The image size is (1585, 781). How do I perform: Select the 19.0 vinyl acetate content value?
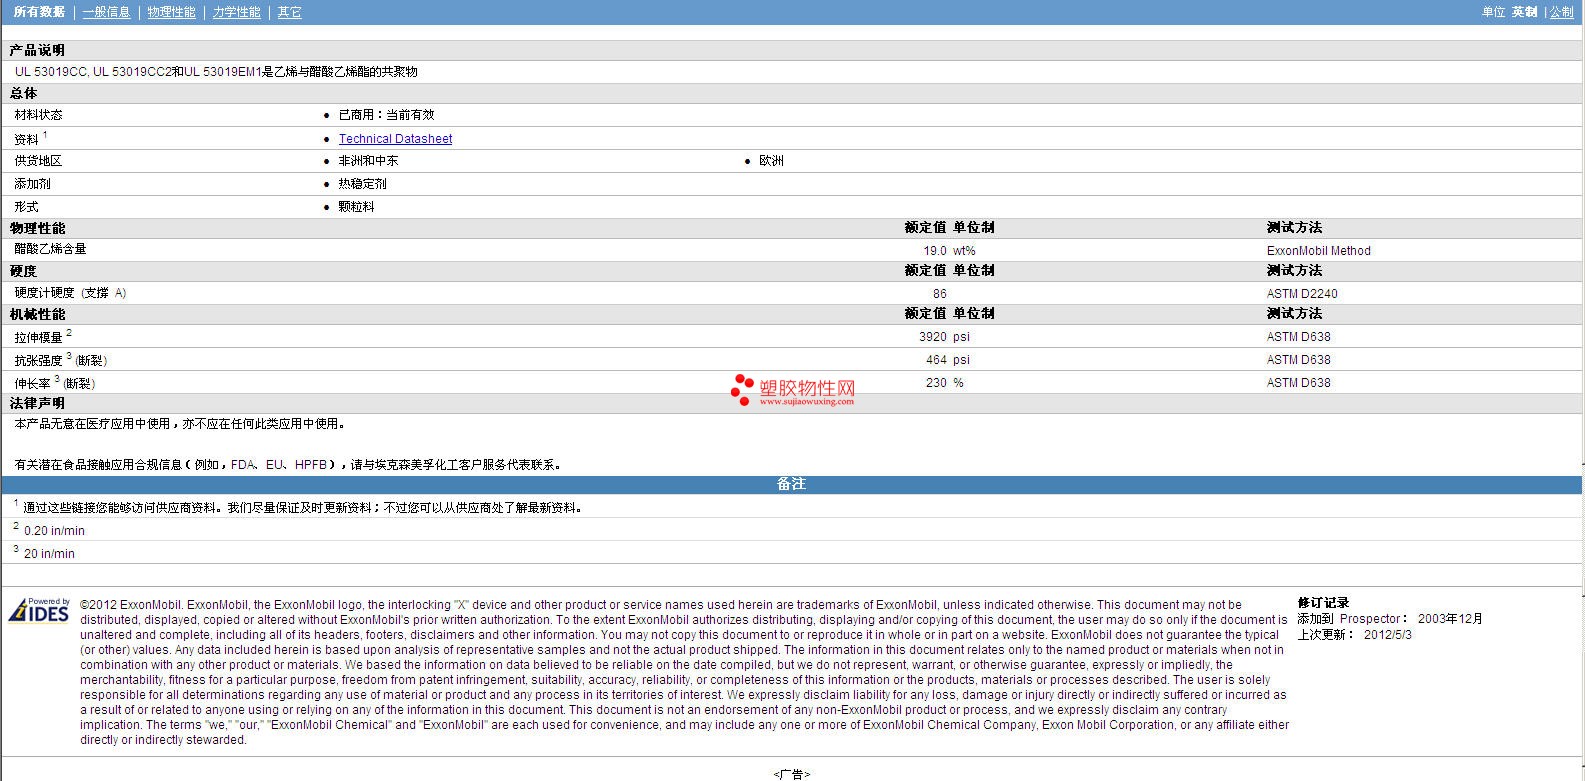coord(935,251)
